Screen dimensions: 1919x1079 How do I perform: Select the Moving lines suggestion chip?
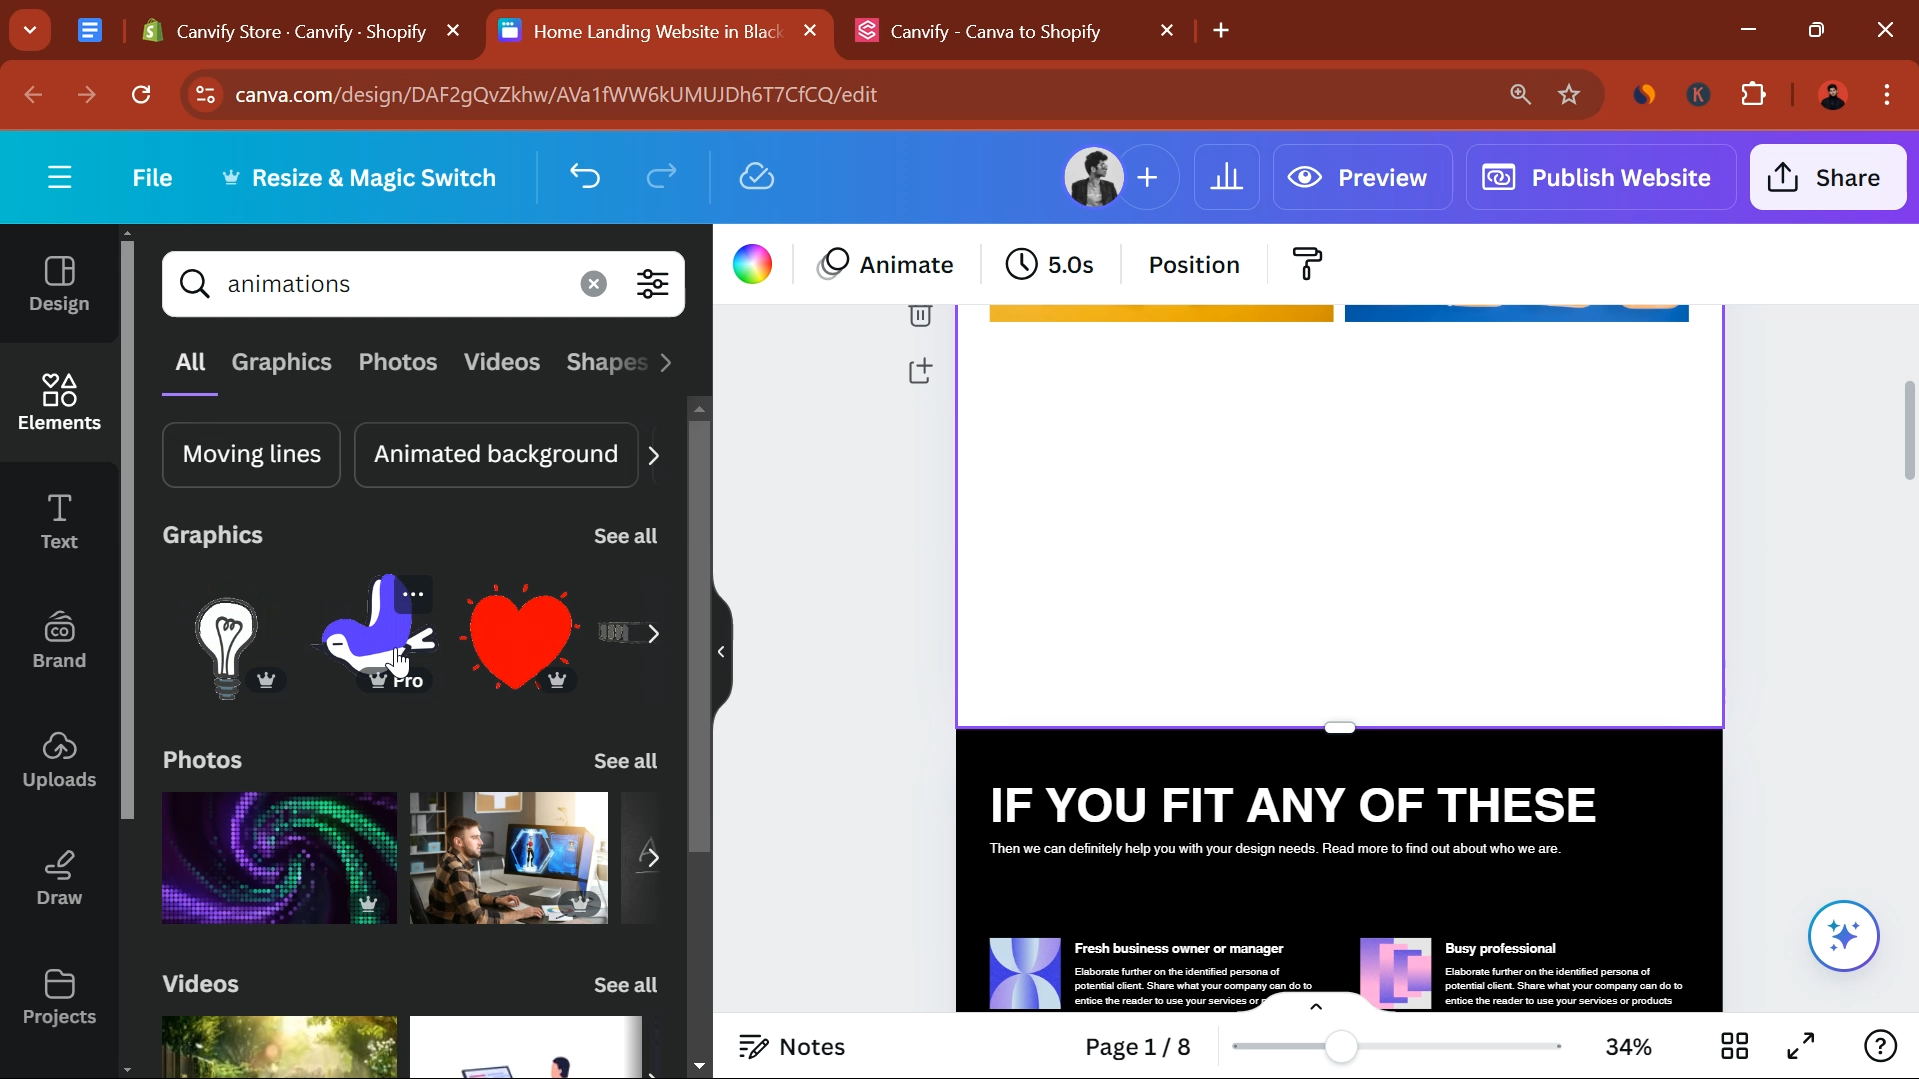[252, 455]
